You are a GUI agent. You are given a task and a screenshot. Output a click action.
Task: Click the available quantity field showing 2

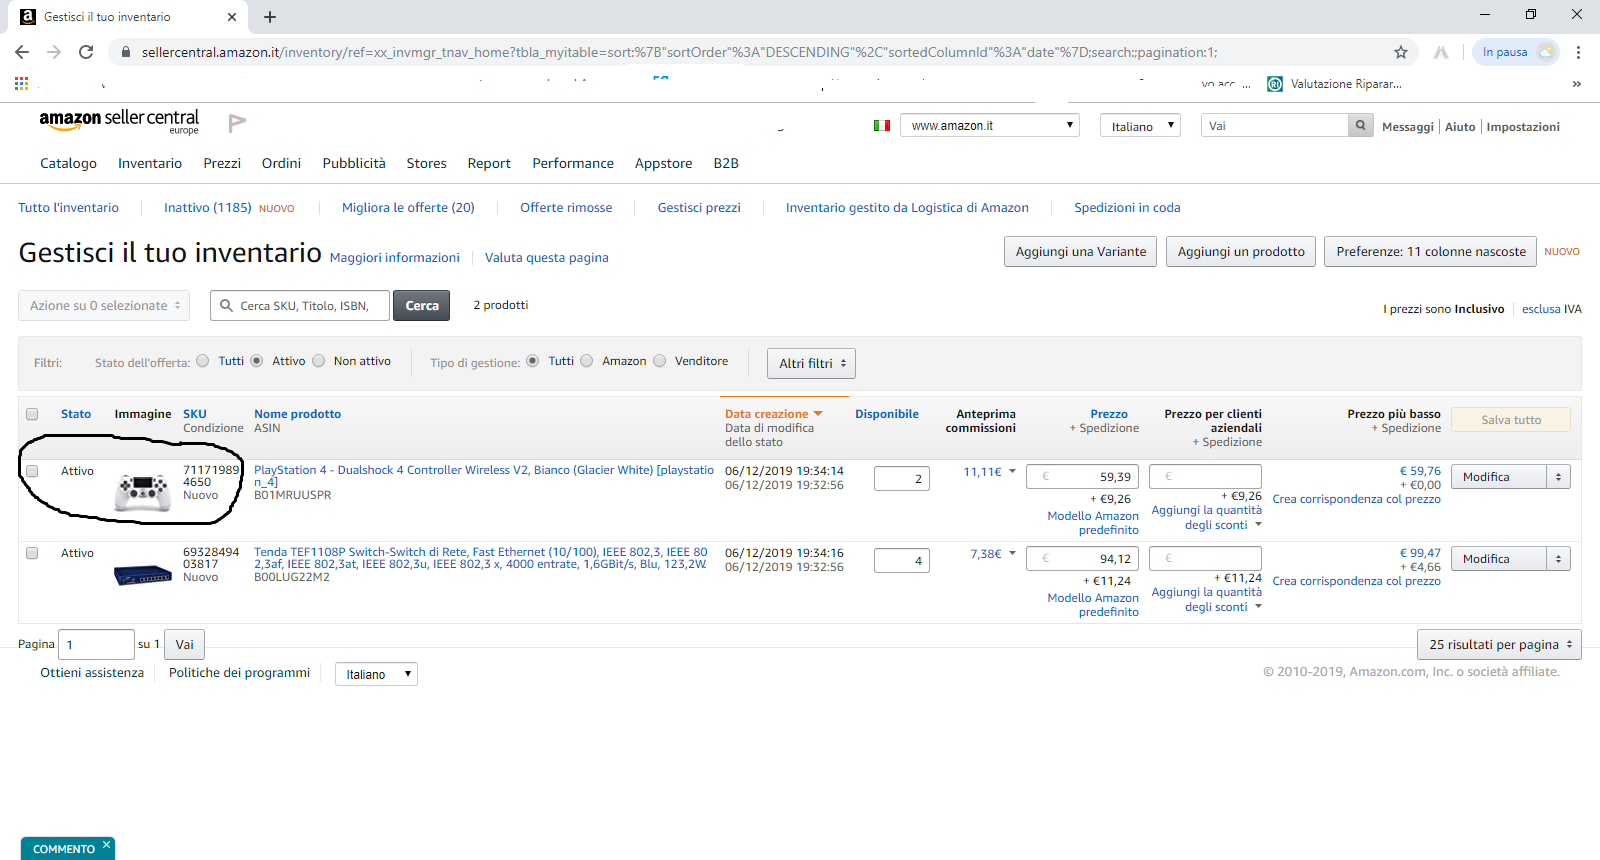point(902,479)
